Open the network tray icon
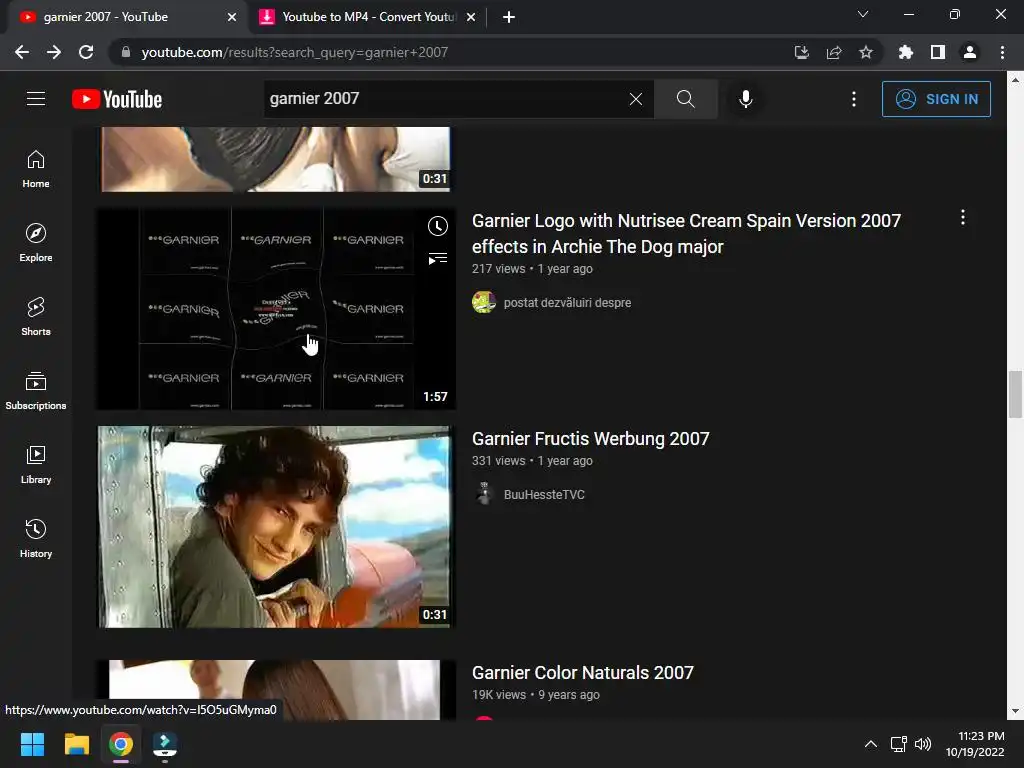The width and height of the screenshot is (1024, 768). tap(899, 744)
